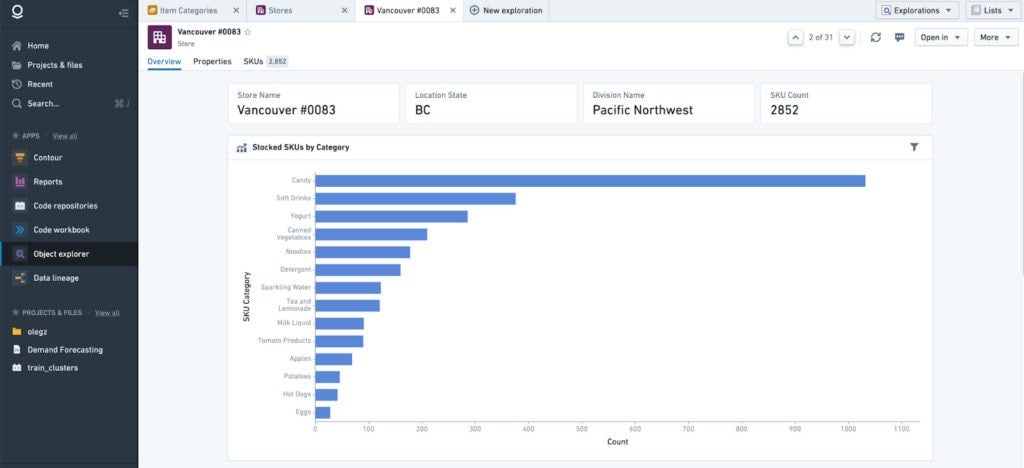Click the Candy bar
The image size is (1024, 468).
pyautogui.click(x=590, y=181)
